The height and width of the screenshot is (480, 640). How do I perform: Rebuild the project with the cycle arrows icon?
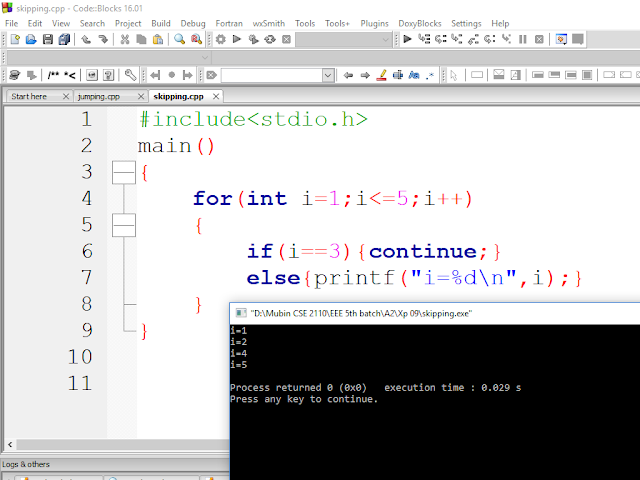tap(270, 39)
